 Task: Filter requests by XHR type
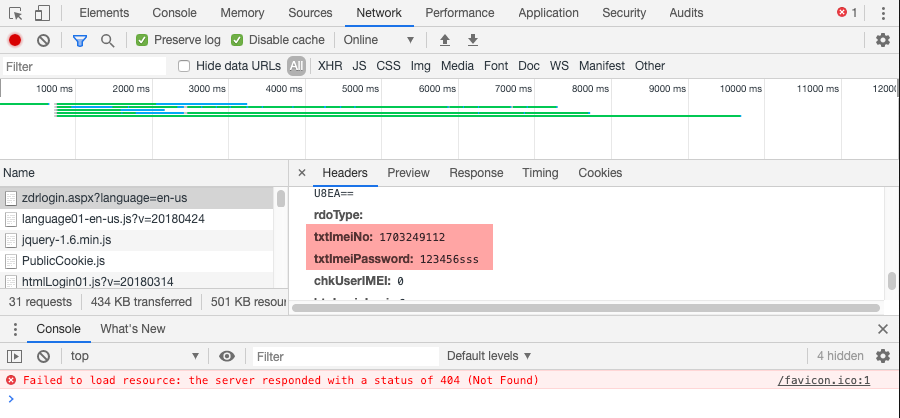point(329,66)
